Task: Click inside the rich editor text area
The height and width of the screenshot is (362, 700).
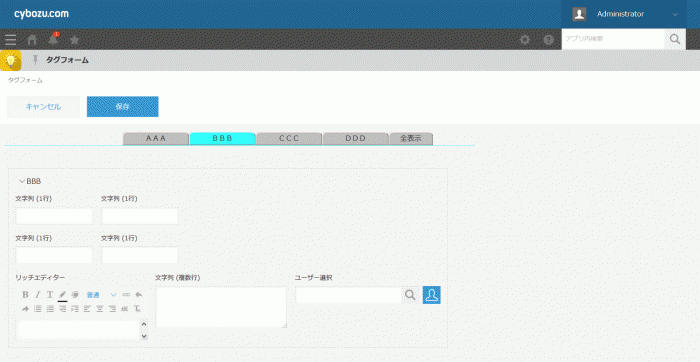Action: pyautogui.click(x=79, y=330)
